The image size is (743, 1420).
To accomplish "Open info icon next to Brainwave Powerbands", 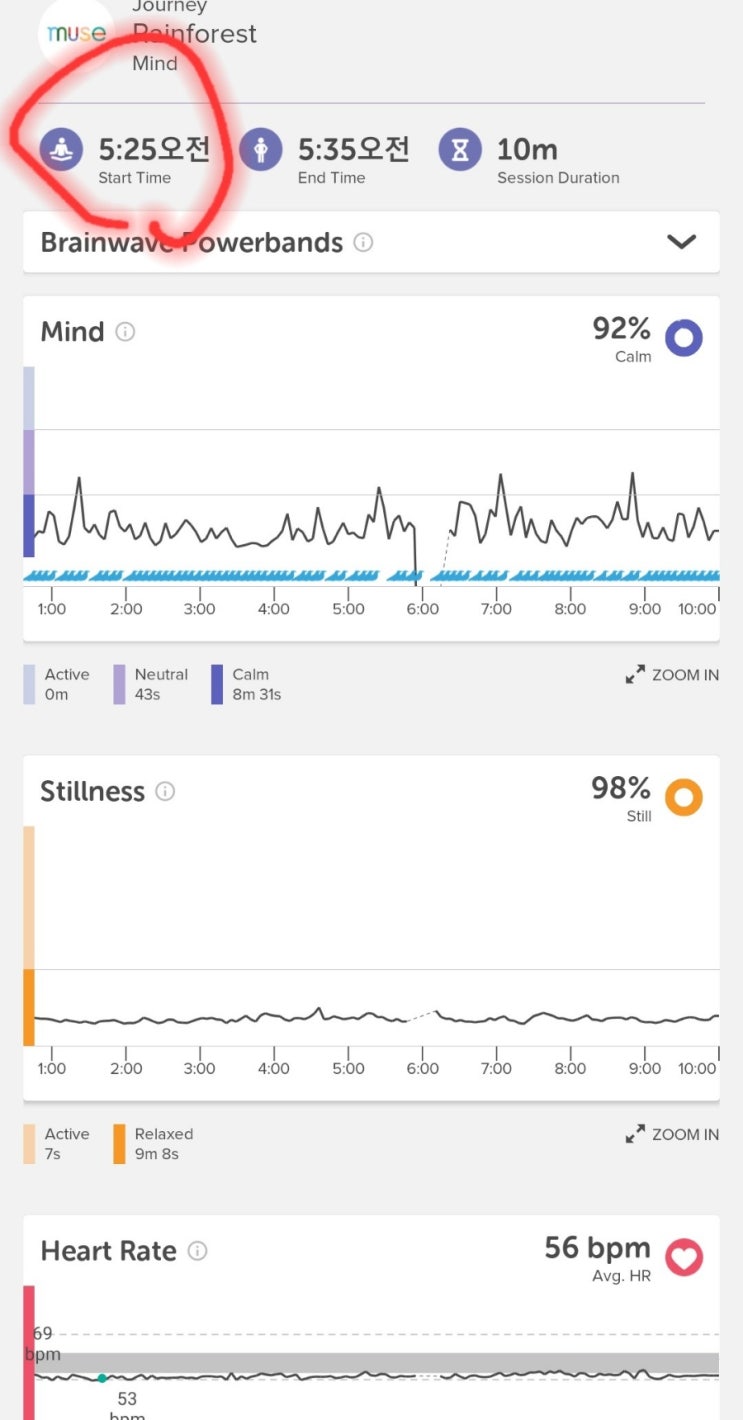I will (364, 242).
